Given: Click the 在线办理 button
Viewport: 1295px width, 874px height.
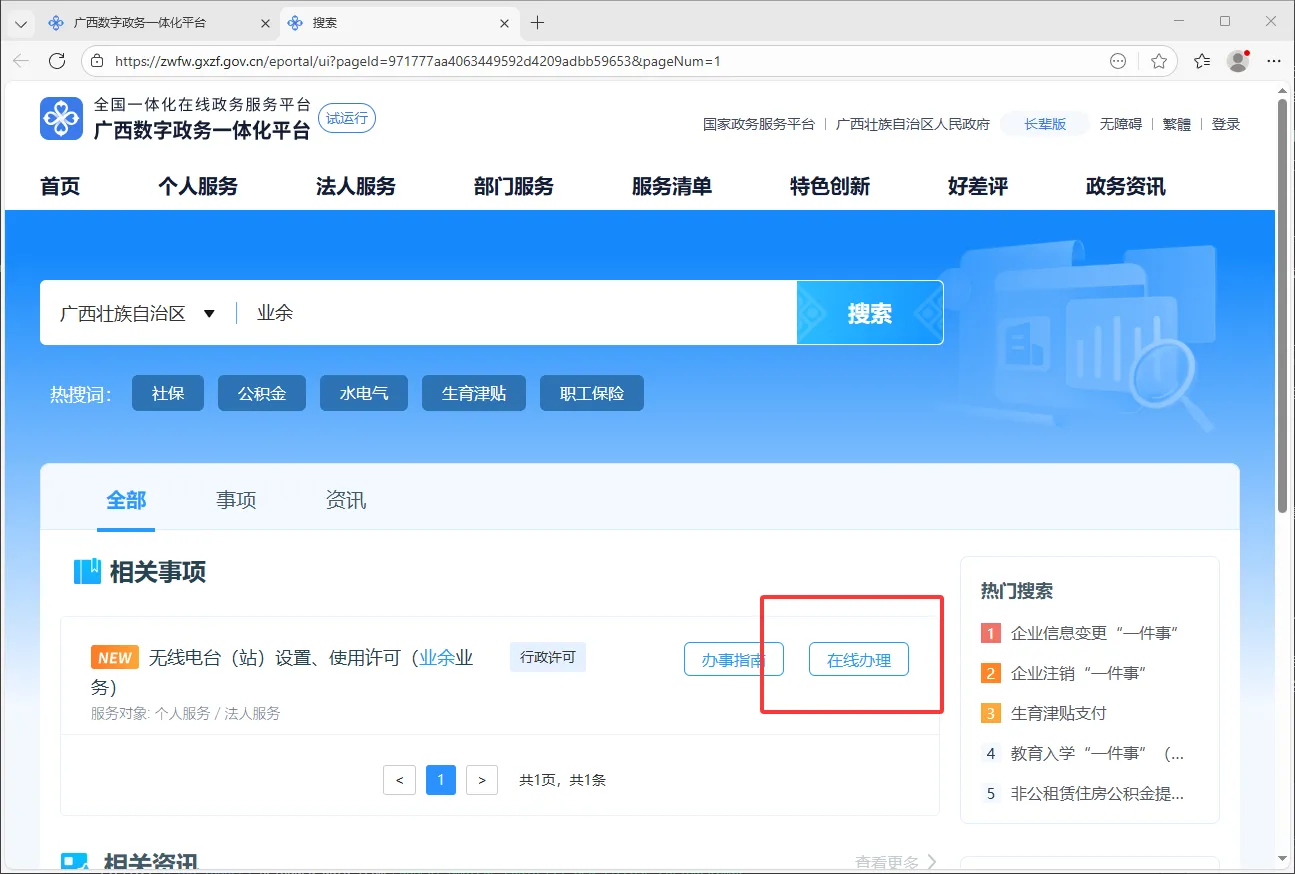Looking at the screenshot, I should [858, 660].
